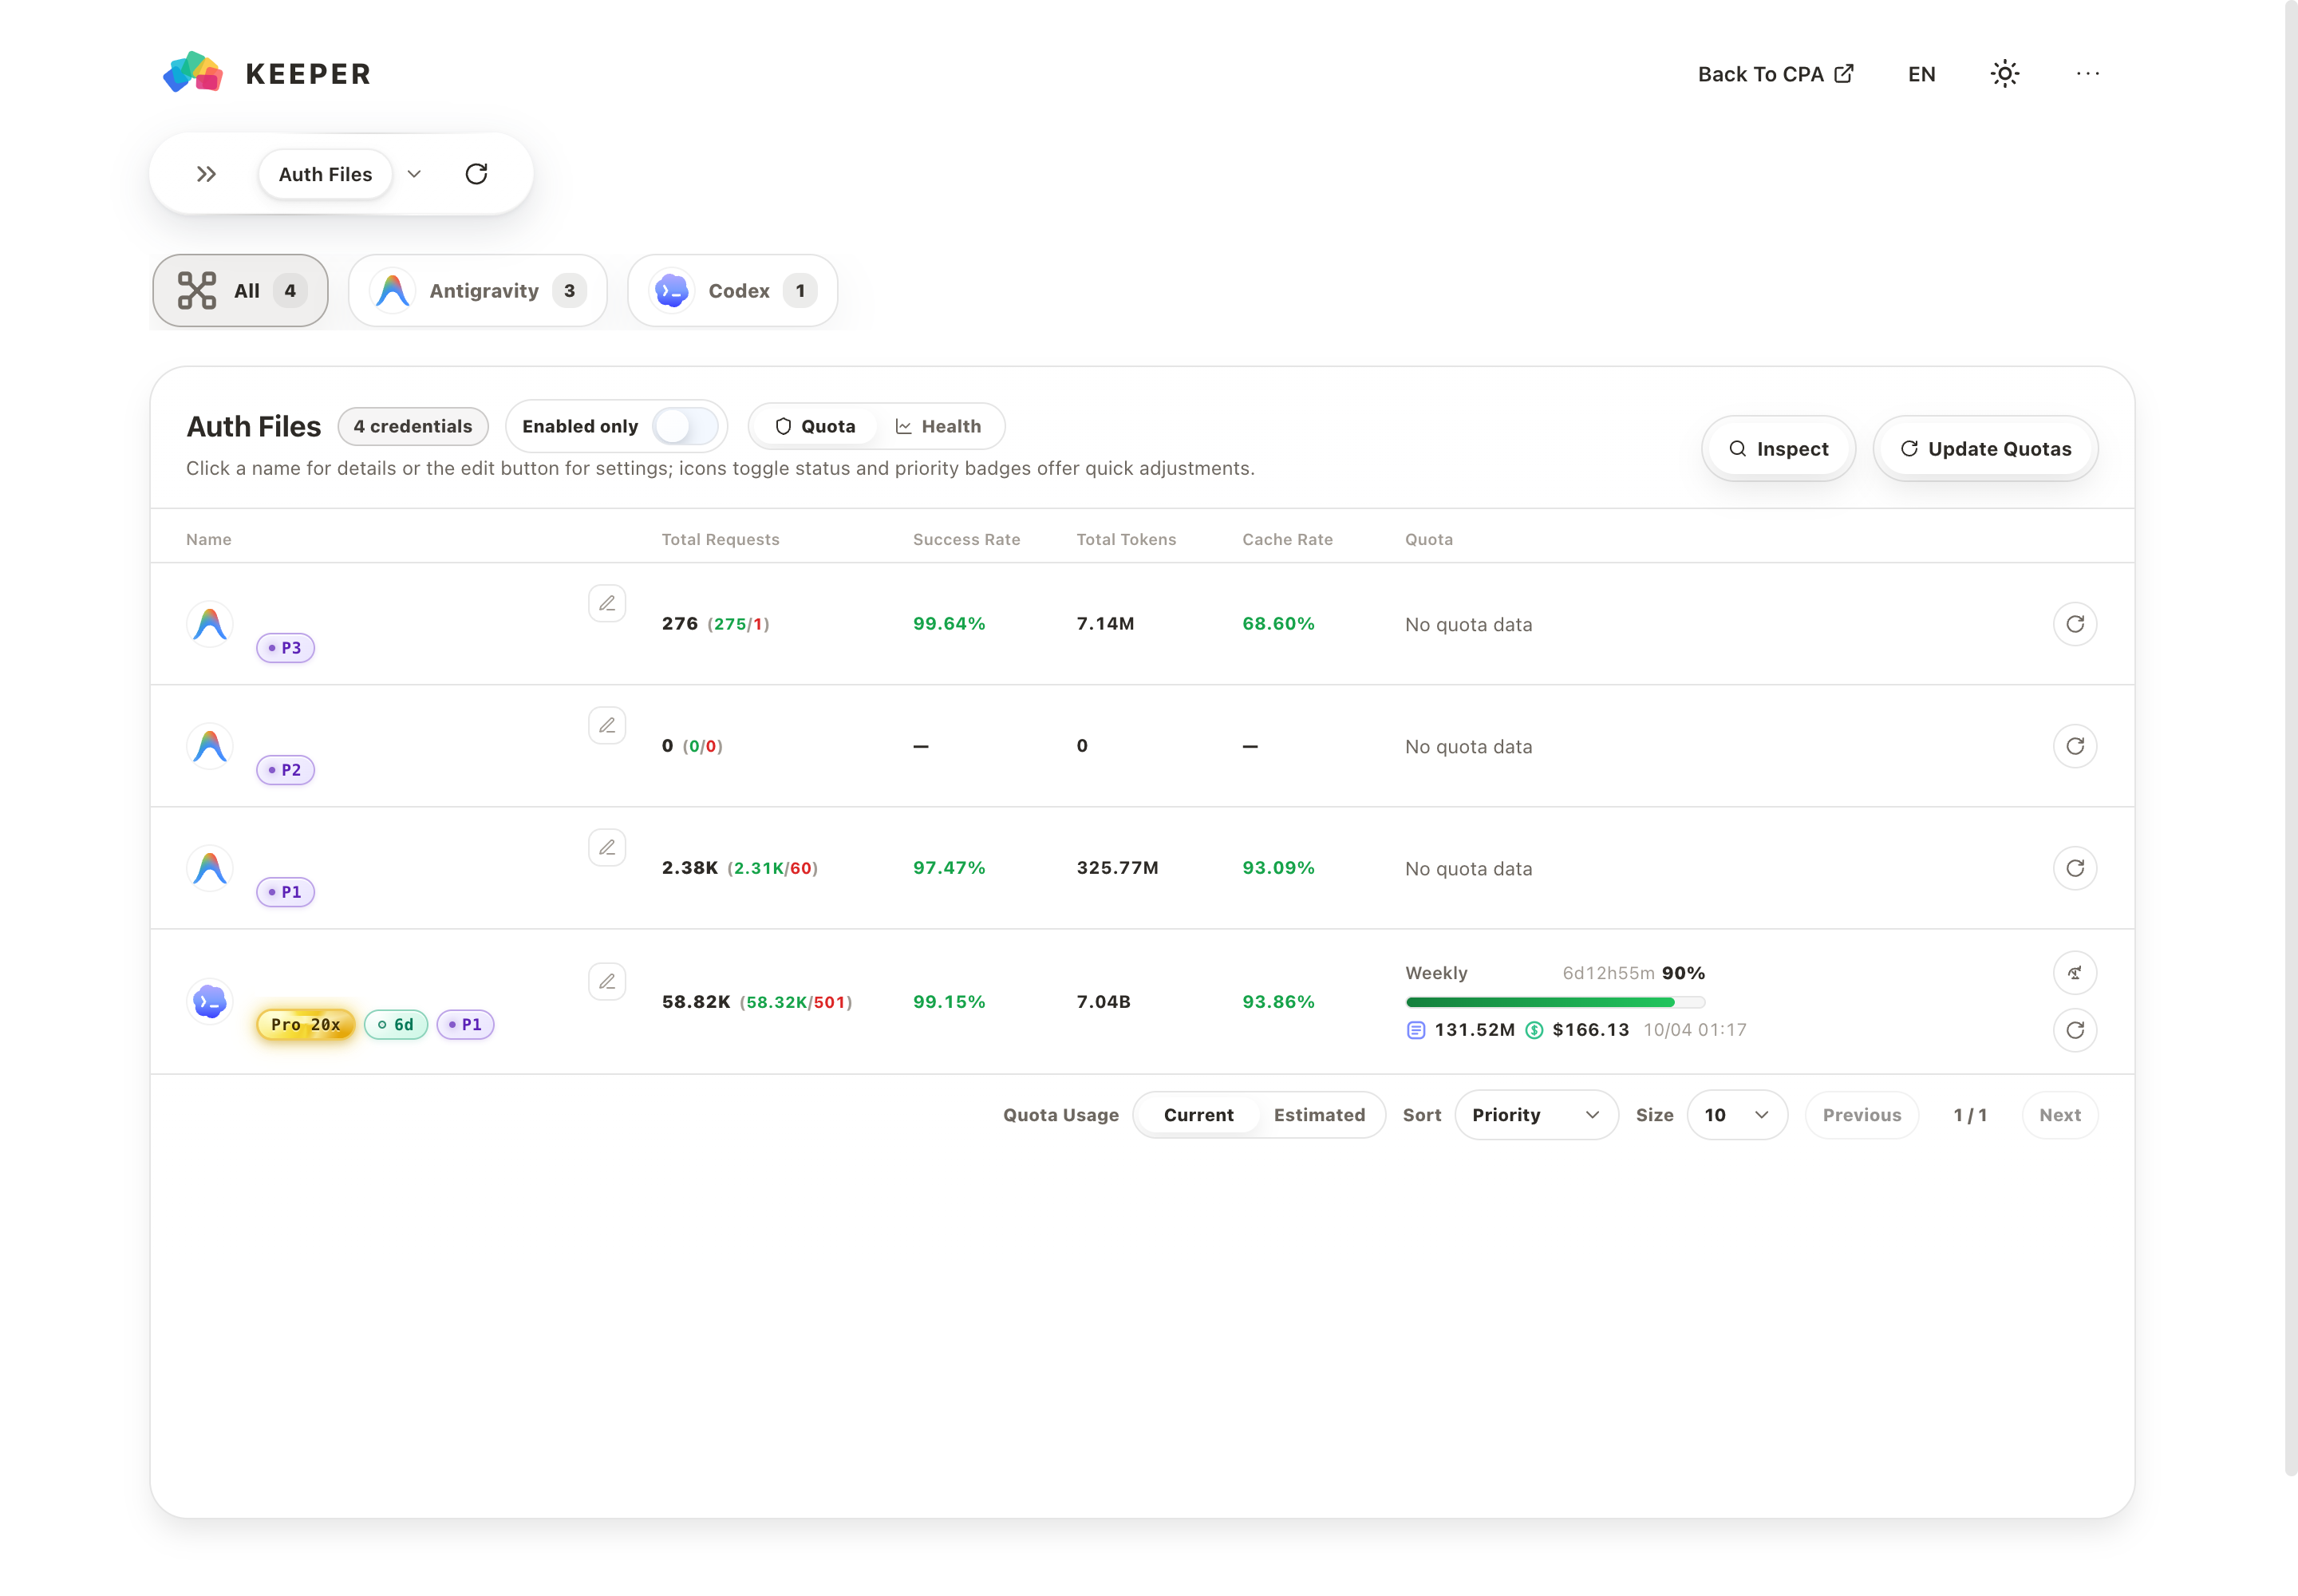
Task: Open the Sort Priority dropdown
Action: (x=1536, y=1115)
